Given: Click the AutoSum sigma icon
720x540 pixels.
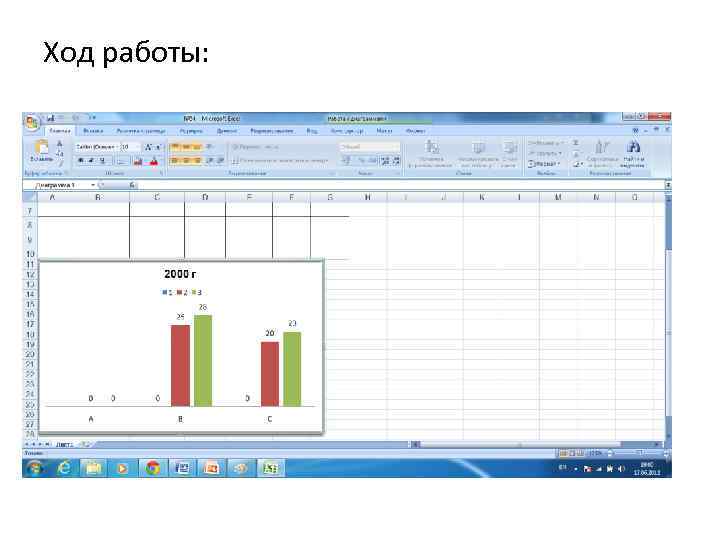Looking at the screenshot, I should pos(576,143).
